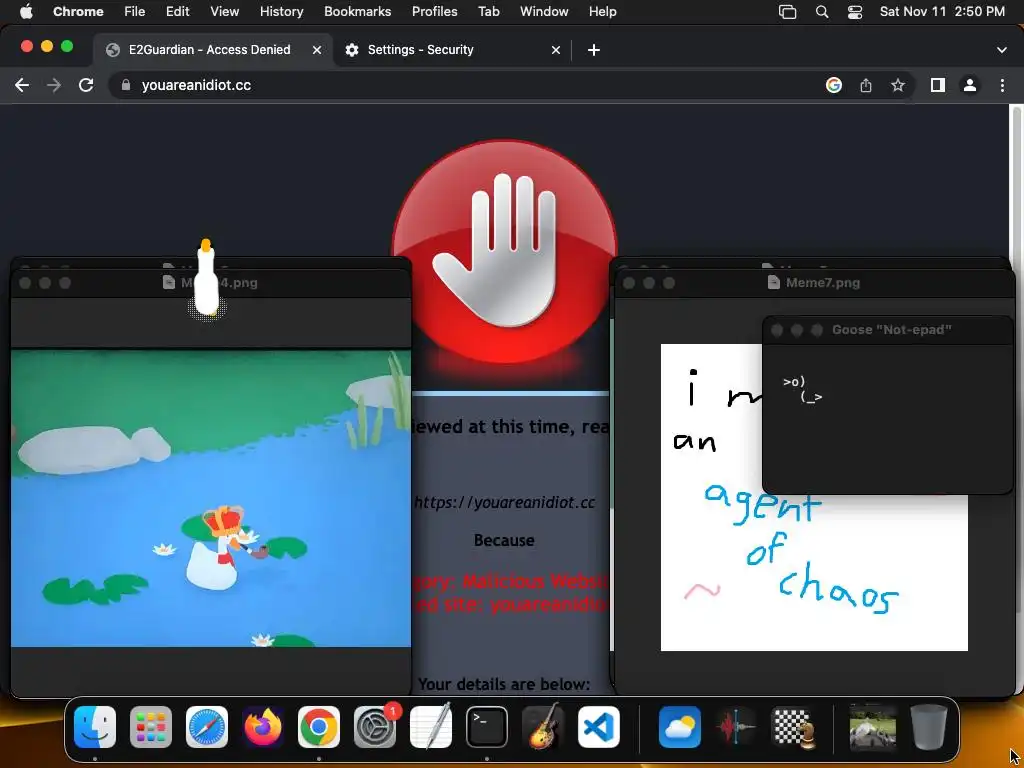
Task: Open the photo stack in the dock
Action: (x=873, y=727)
